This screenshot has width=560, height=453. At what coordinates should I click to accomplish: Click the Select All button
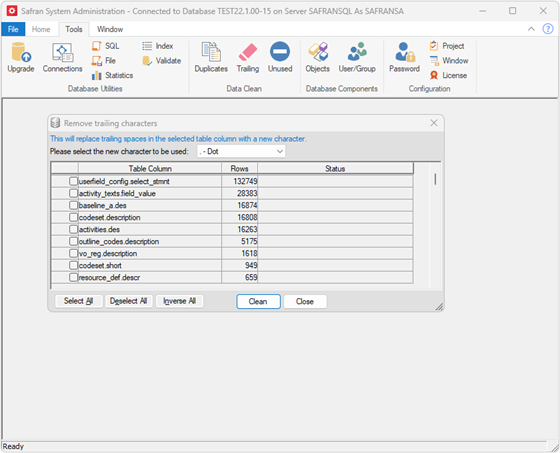pos(79,301)
